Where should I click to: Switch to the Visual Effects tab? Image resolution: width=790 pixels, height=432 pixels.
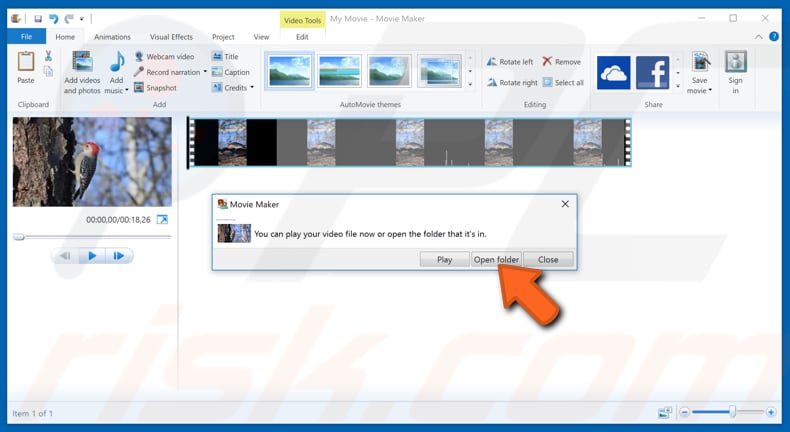pos(171,37)
